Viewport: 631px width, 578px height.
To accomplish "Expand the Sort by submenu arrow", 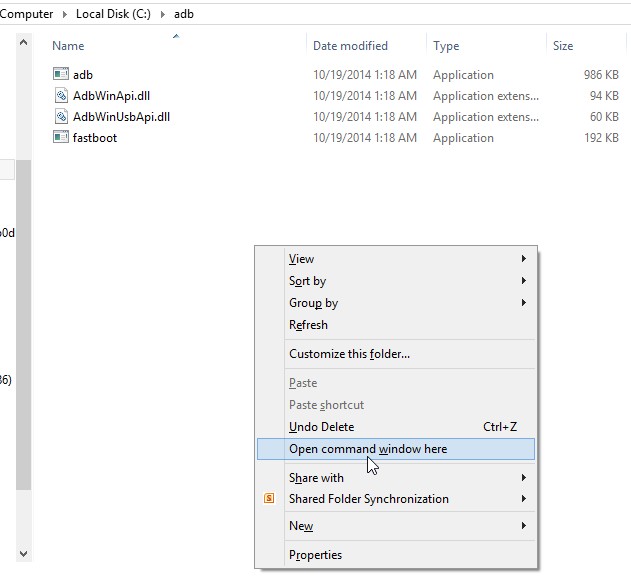I will click(523, 281).
